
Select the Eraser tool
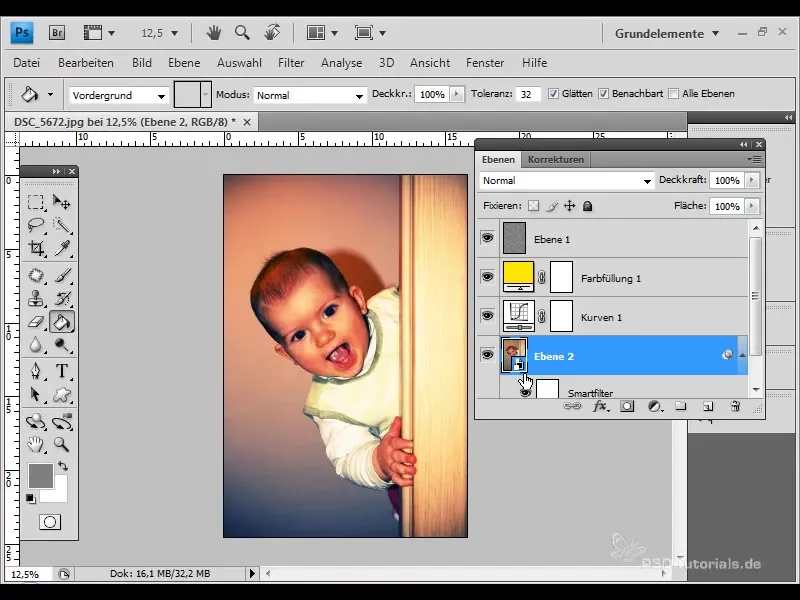pos(36,321)
